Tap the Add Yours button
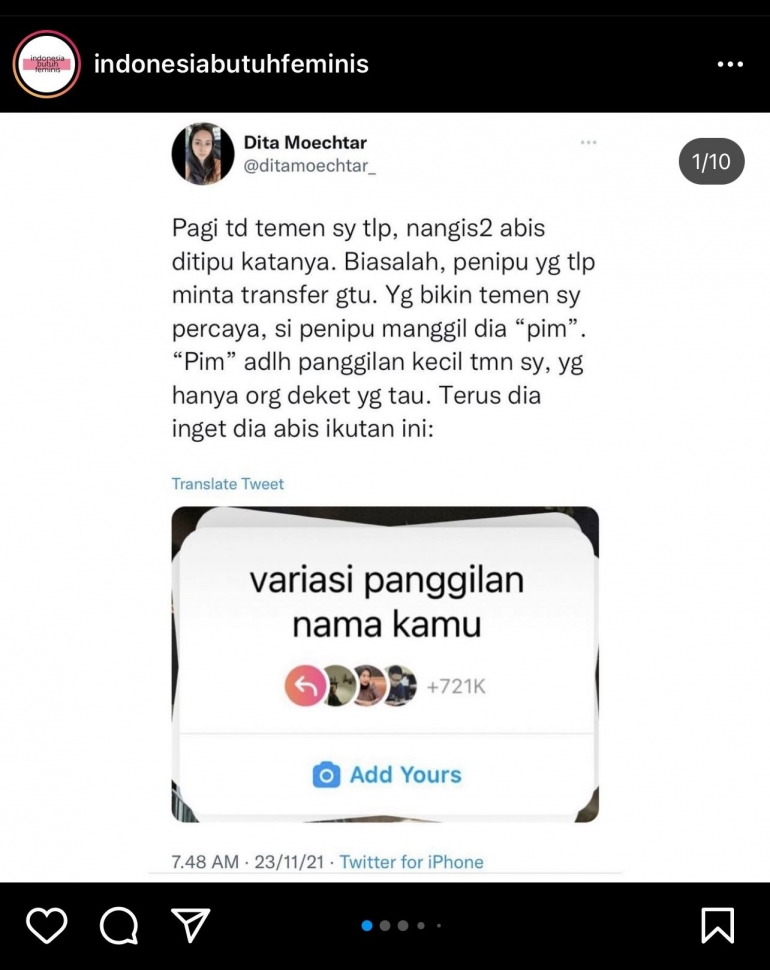Screen dimensions: 770x970 point(387,775)
